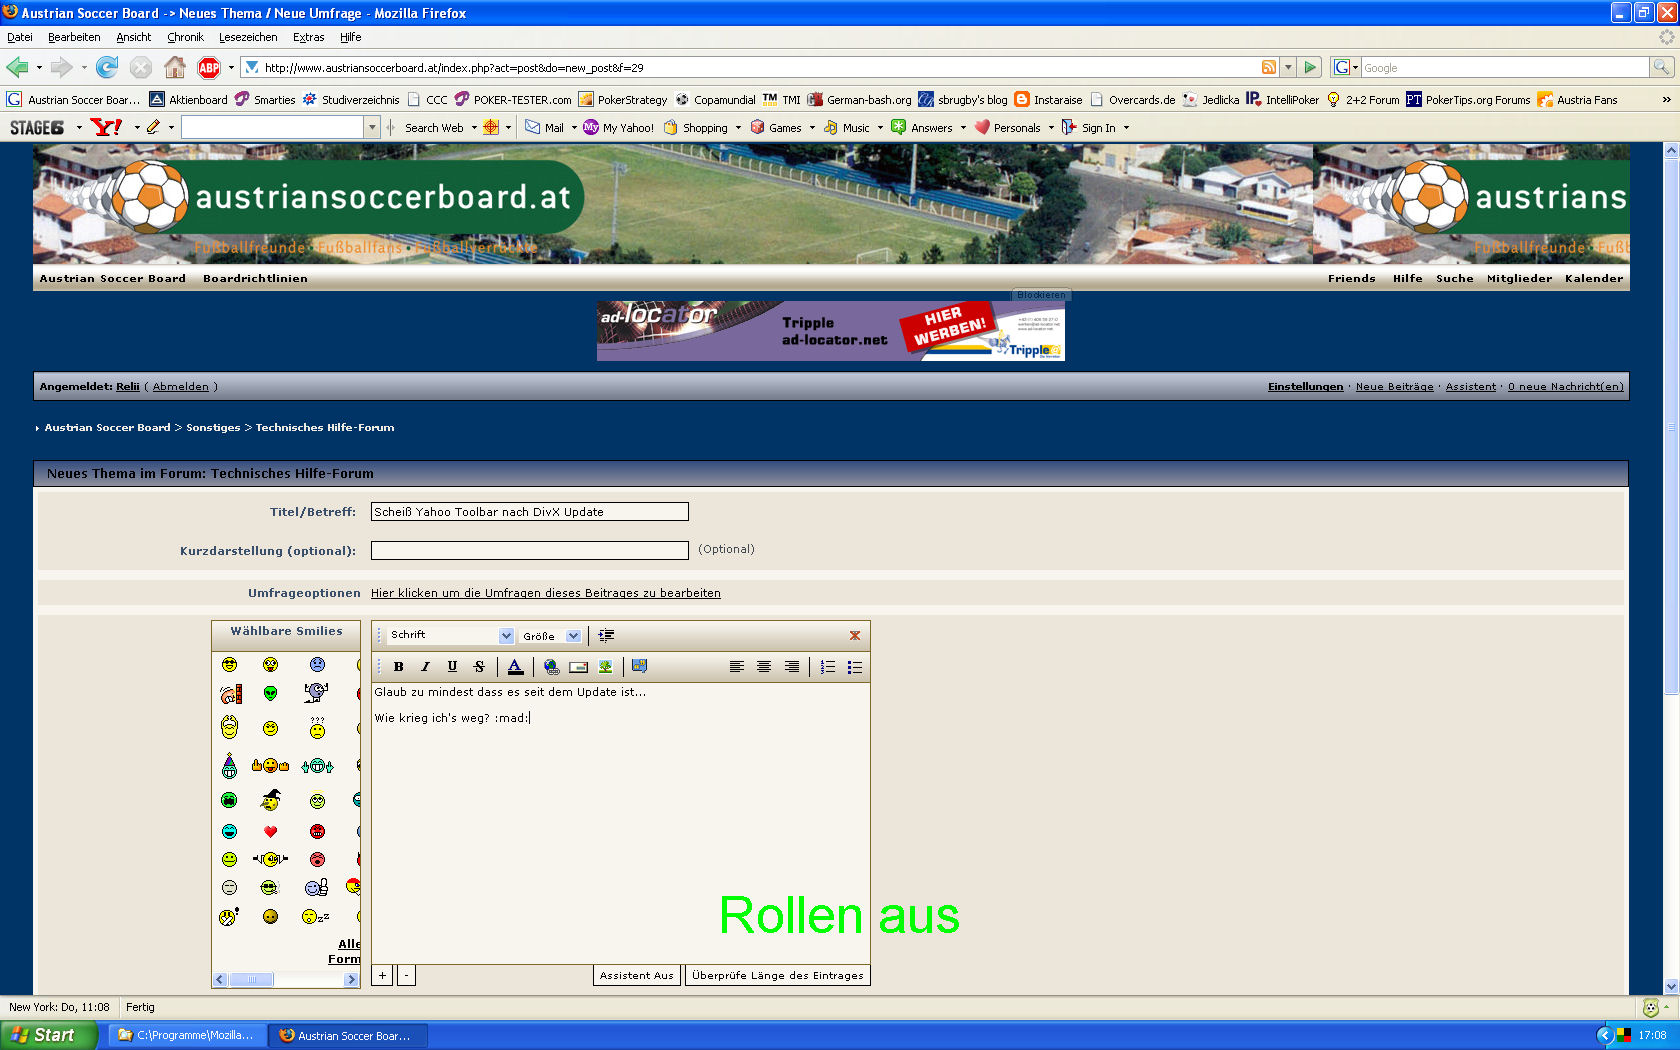The width and height of the screenshot is (1680, 1050).
Task: Click the green Go arrow button
Action: coord(1310,67)
